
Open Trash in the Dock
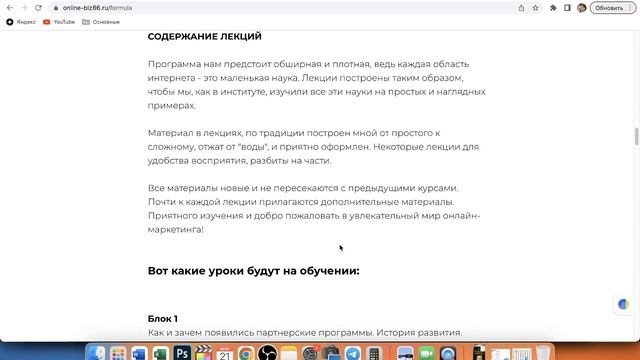pyautogui.click(x=543, y=353)
